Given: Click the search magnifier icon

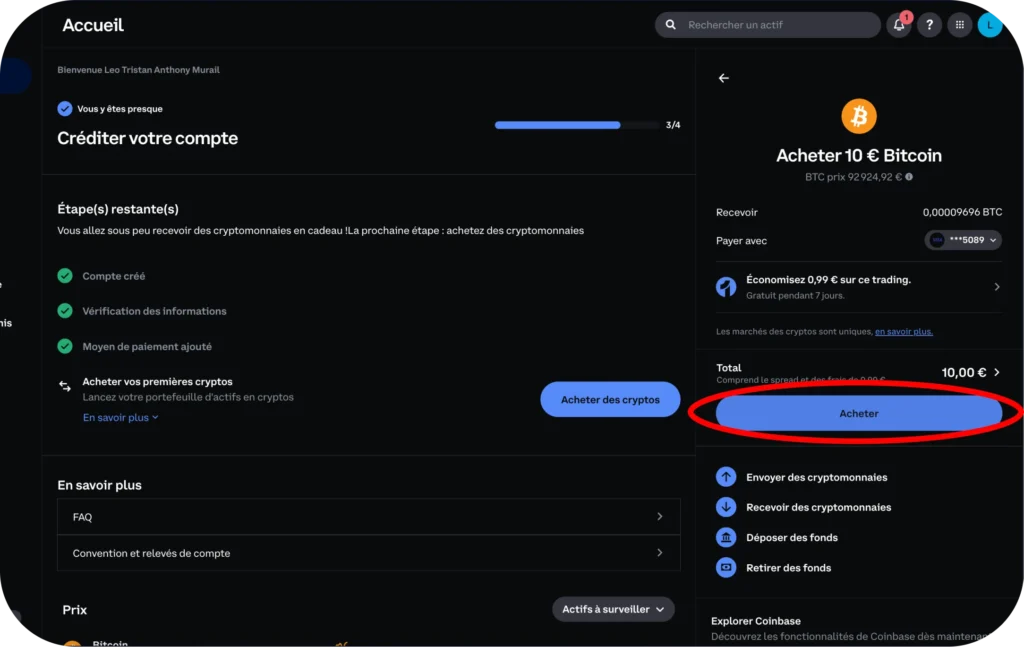Looking at the screenshot, I should (x=671, y=25).
